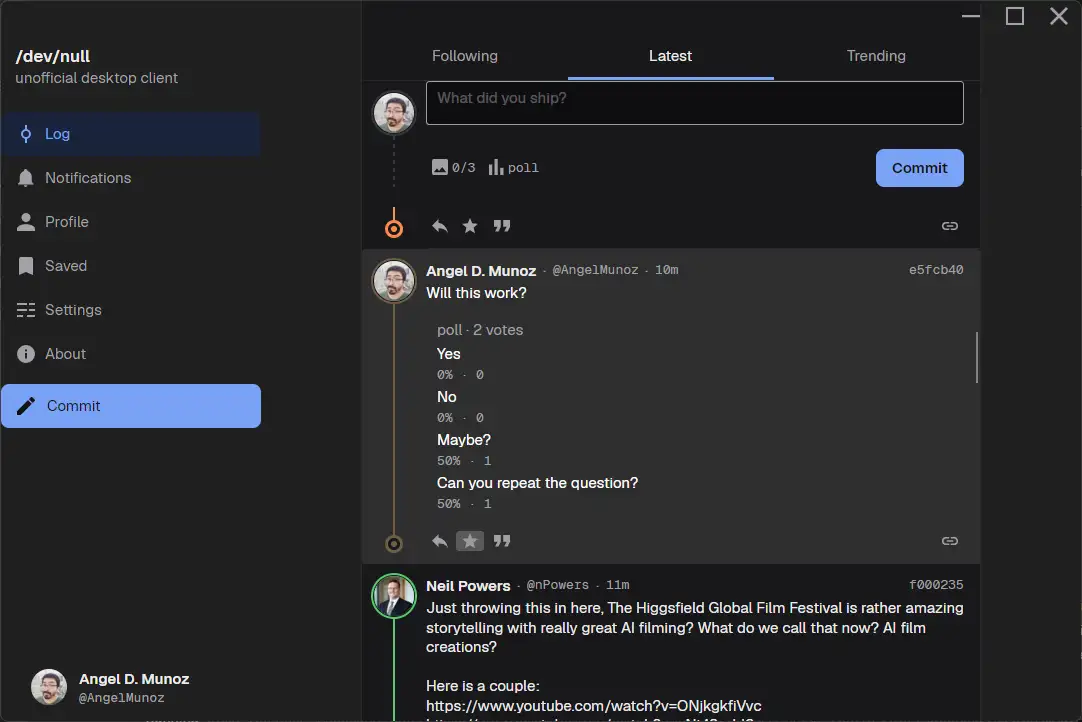The width and height of the screenshot is (1082, 722).
Task: Click the blue Commit button in composer
Action: click(x=919, y=168)
